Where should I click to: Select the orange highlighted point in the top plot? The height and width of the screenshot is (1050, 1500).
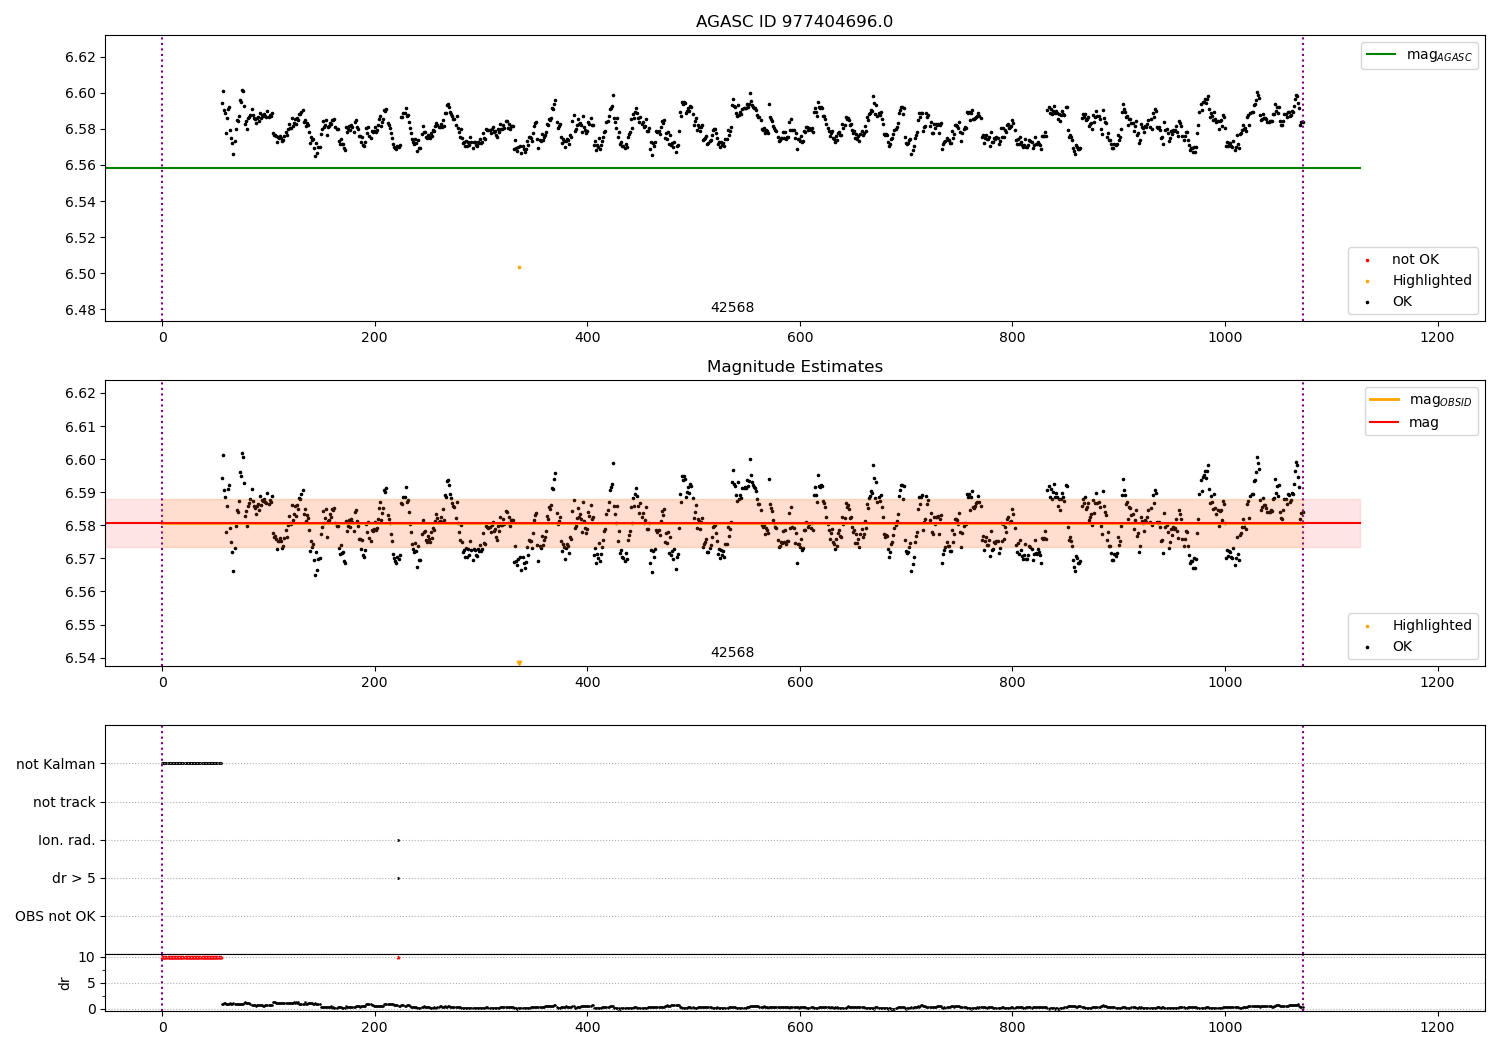[519, 267]
